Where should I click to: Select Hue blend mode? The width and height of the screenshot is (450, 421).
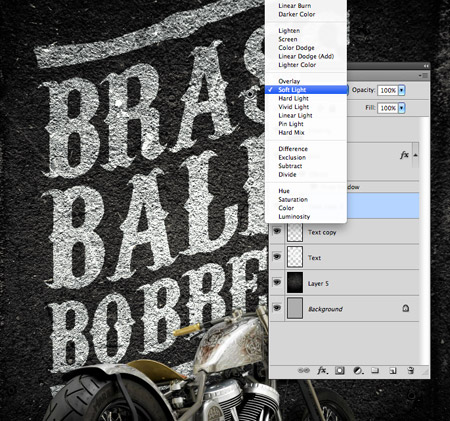click(284, 191)
